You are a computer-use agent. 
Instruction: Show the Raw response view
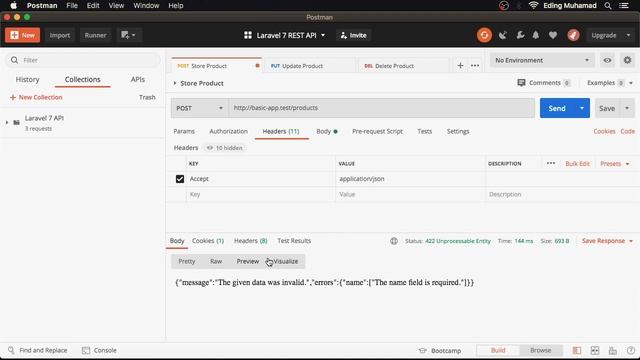coord(216,261)
